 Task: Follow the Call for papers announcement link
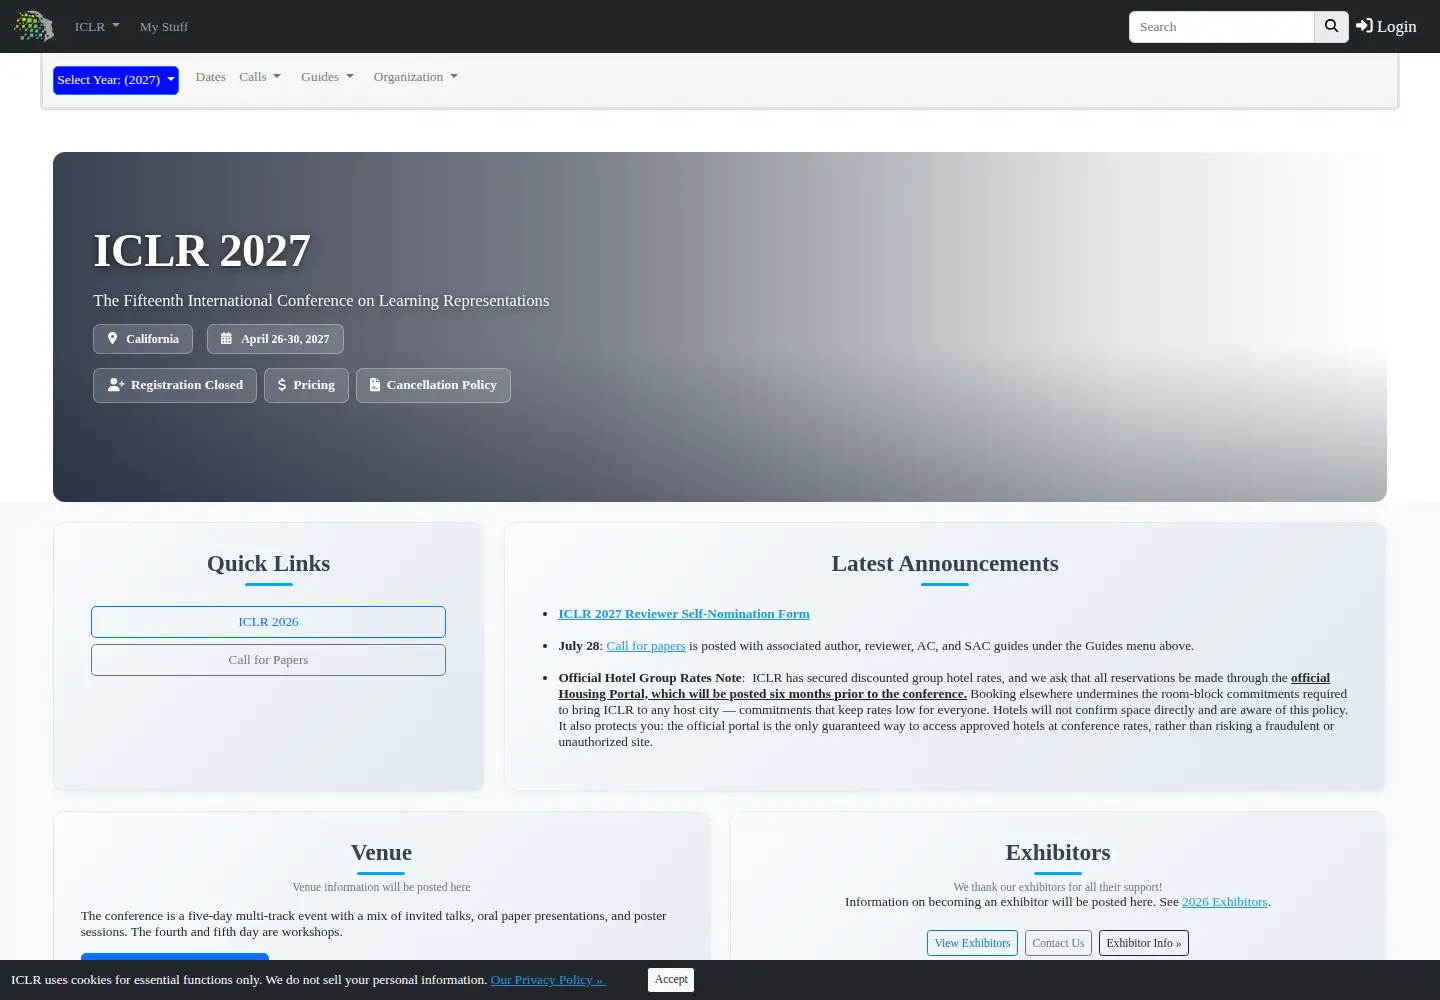[646, 646]
